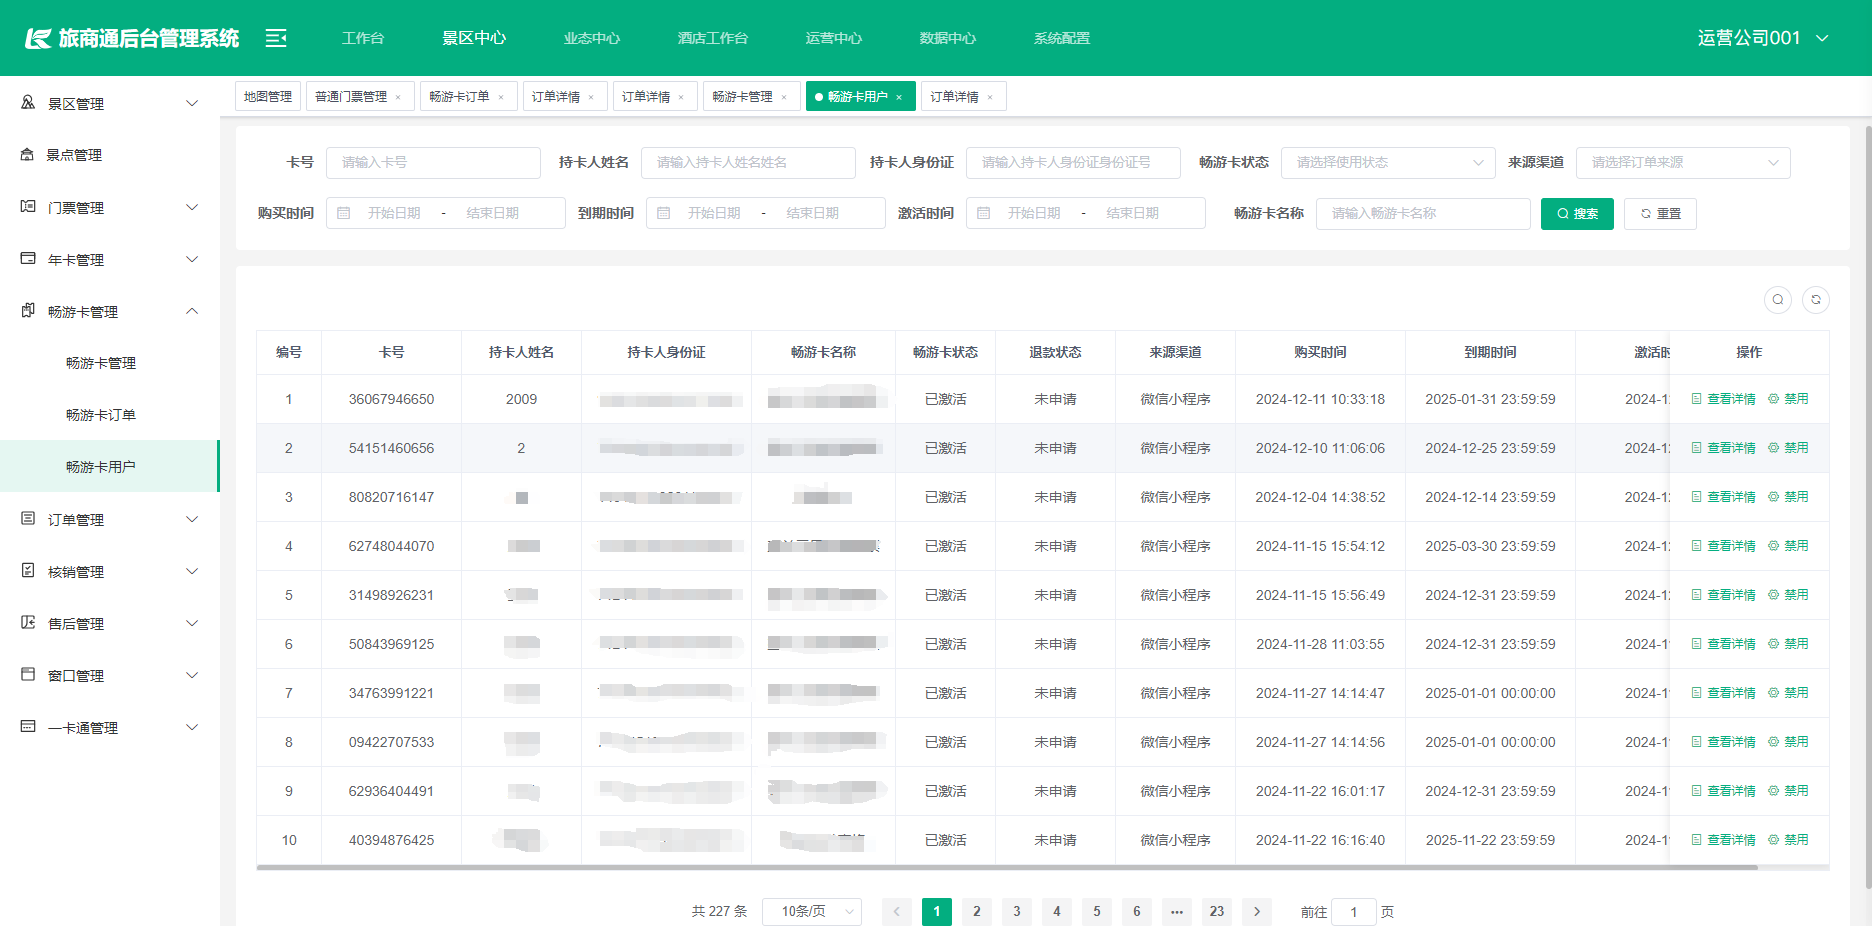Click the 订单管理 sidebar icon
The width and height of the screenshot is (1872, 926).
28,519
